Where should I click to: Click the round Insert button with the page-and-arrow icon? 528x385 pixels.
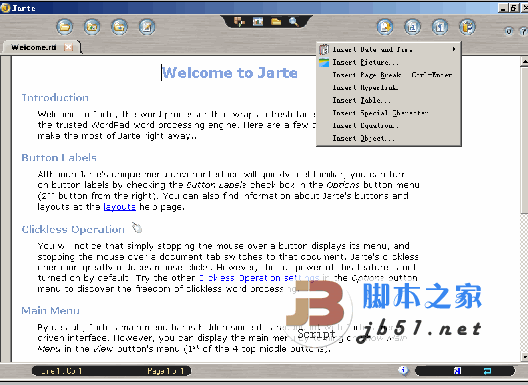pyautogui.click(x=385, y=27)
